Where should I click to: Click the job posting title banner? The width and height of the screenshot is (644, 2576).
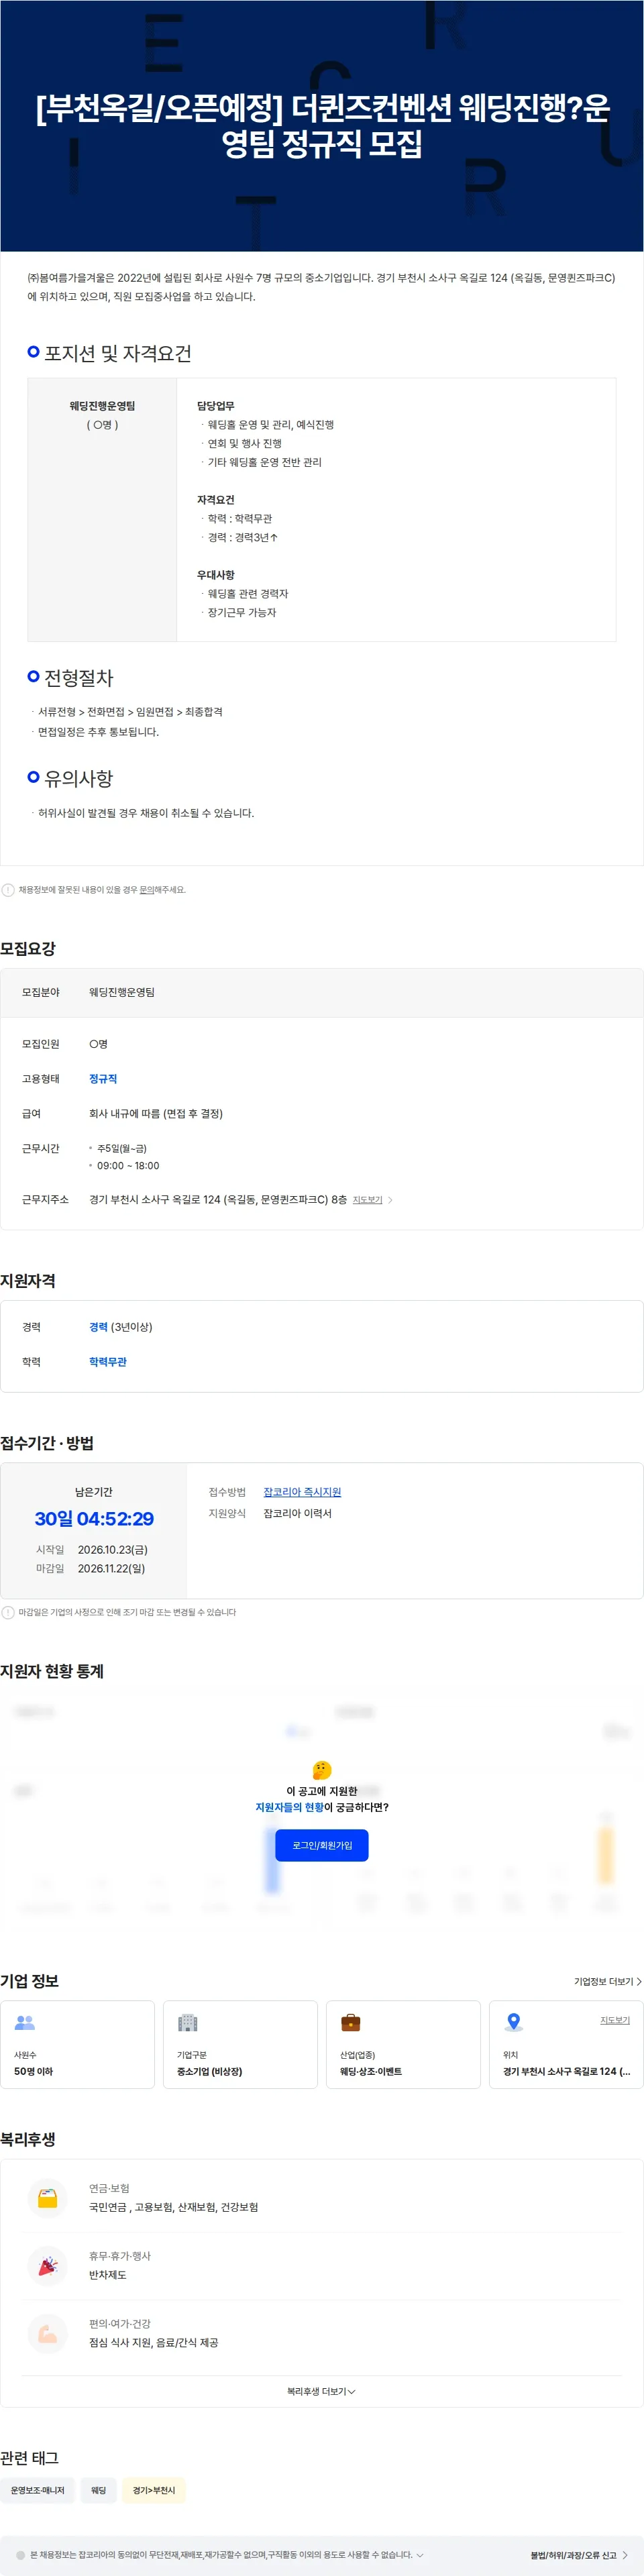[322, 125]
